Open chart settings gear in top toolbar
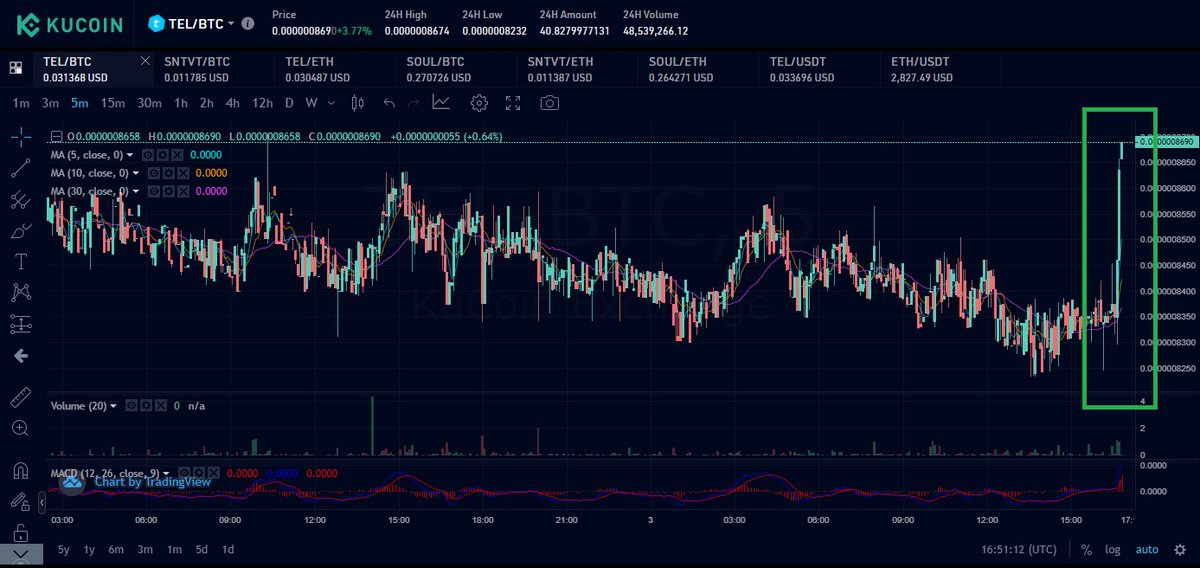The height and width of the screenshot is (568, 1200). coord(479,102)
